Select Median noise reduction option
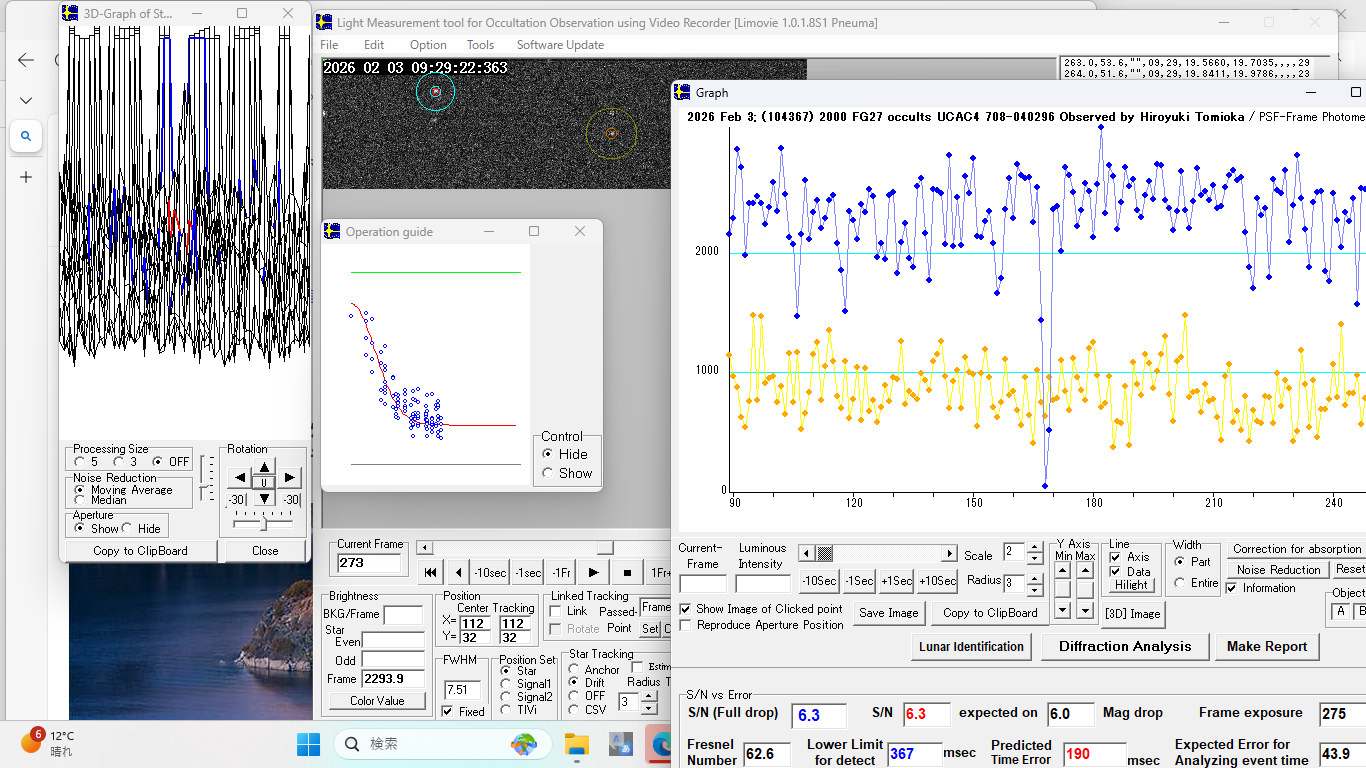This screenshot has height=768, width=1366. 80,500
